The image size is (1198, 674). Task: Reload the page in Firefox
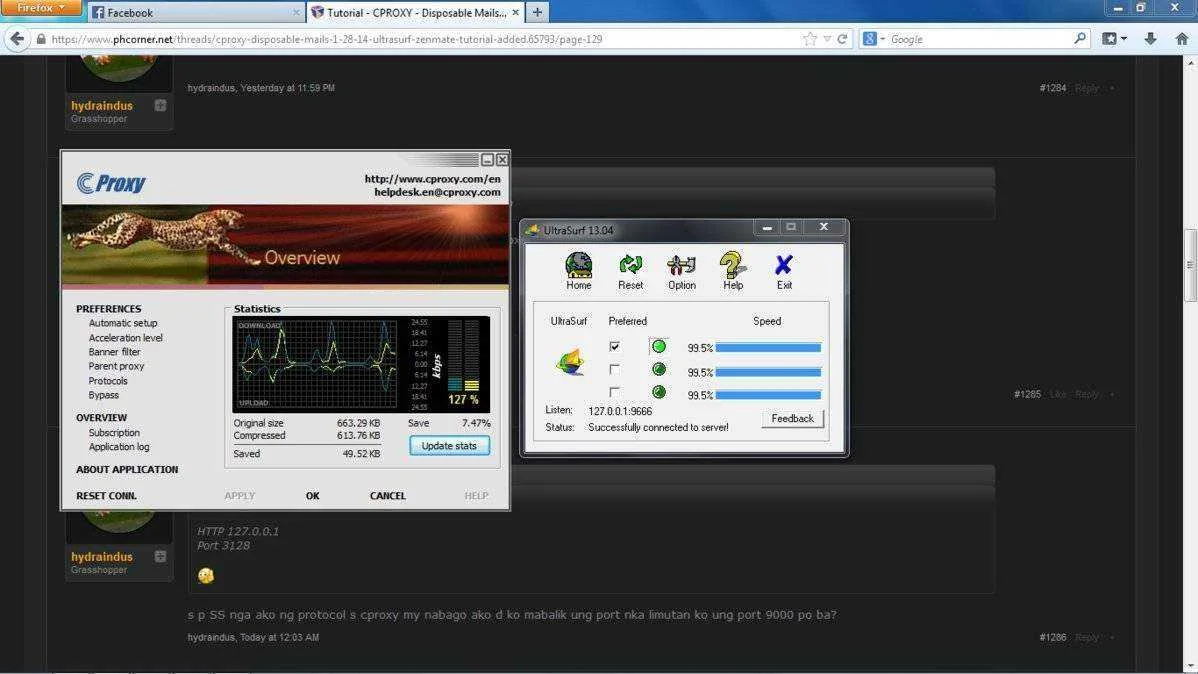842,39
